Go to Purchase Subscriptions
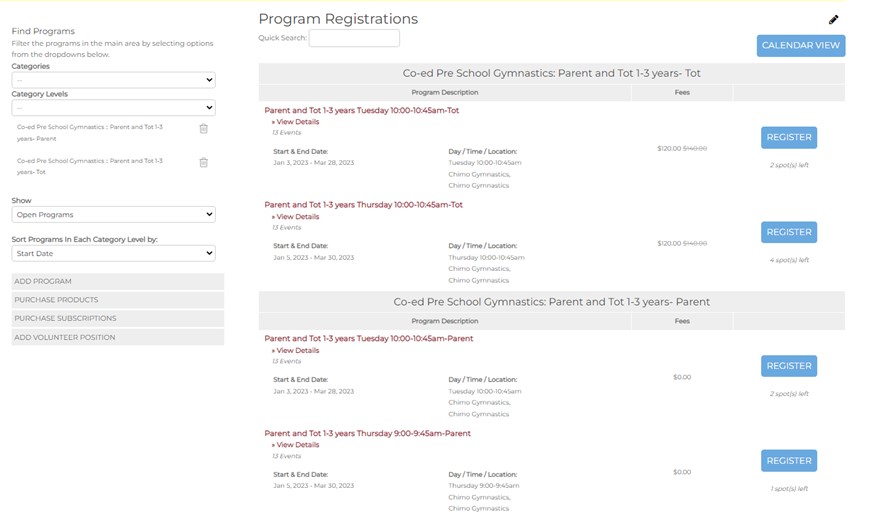The height and width of the screenshot is (517, 885). click(118, 318)
